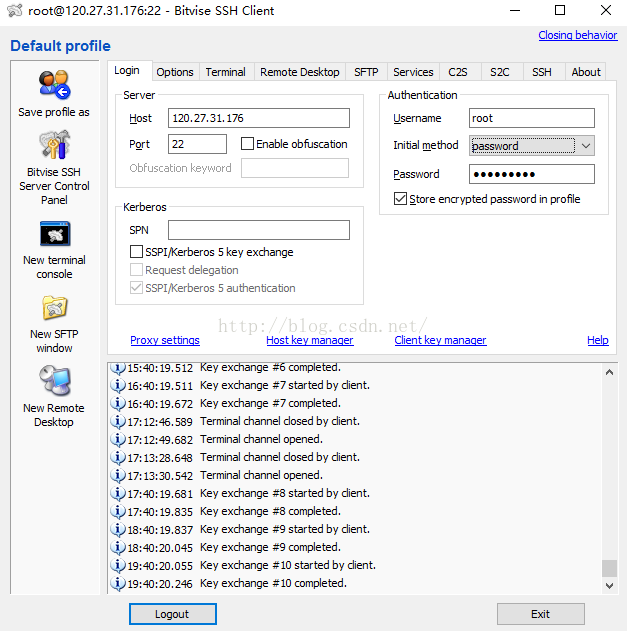This screenshot has width=627, height=631.
Task: Click the log scrollbar thumb
Action: [609, 568]
